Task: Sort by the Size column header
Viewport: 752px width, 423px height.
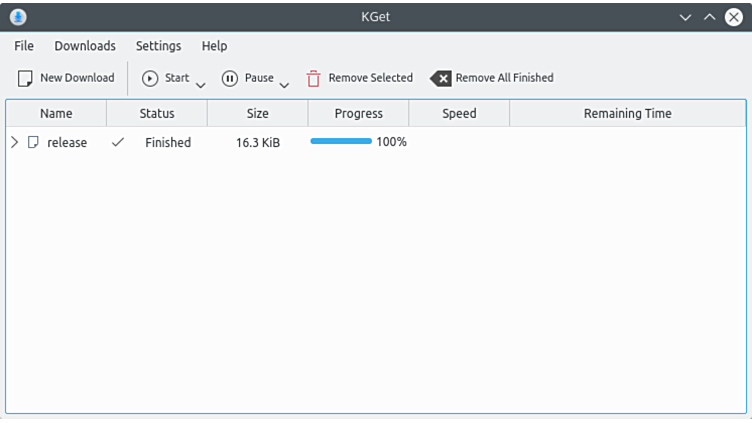Action: 258,114
